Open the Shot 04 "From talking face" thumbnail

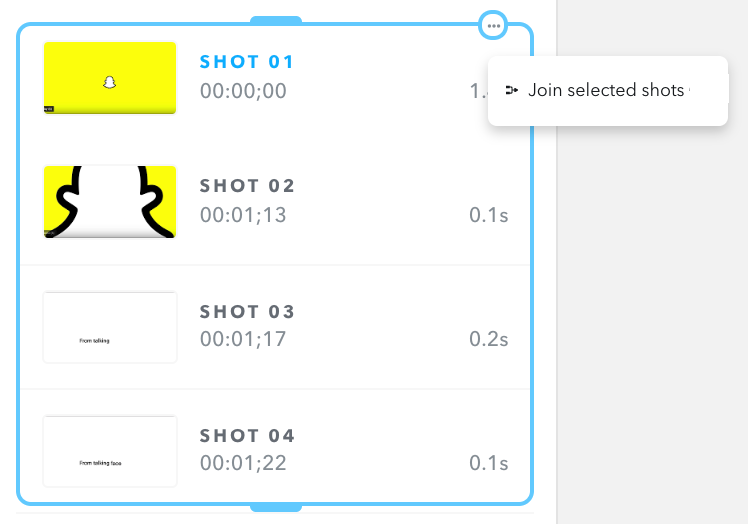tap(110, 451)
